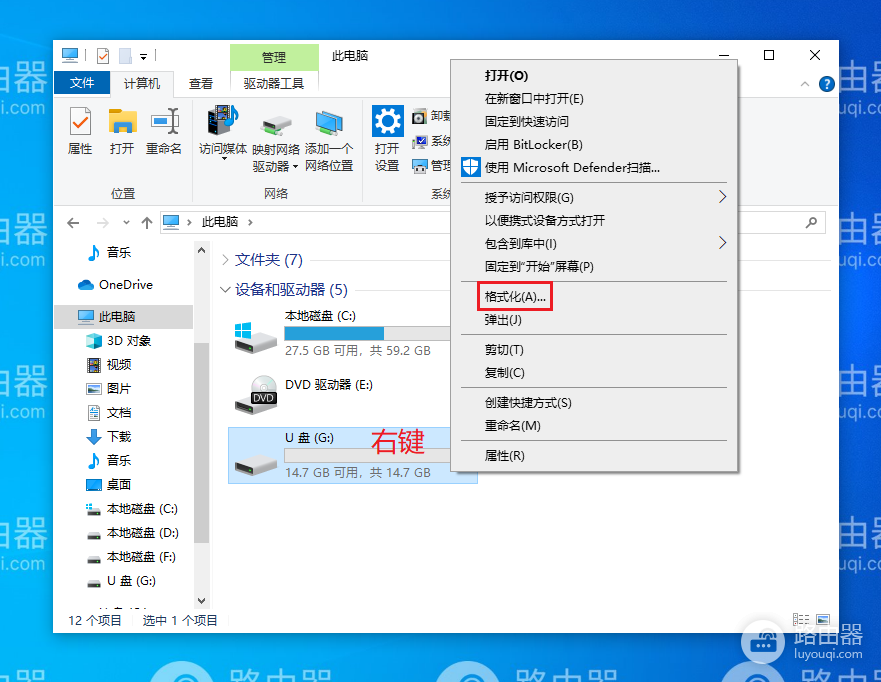This screenshot has height=682, width=881.
Task: Switch to the 查看 ribbon tab
Action: pos(201,84)
